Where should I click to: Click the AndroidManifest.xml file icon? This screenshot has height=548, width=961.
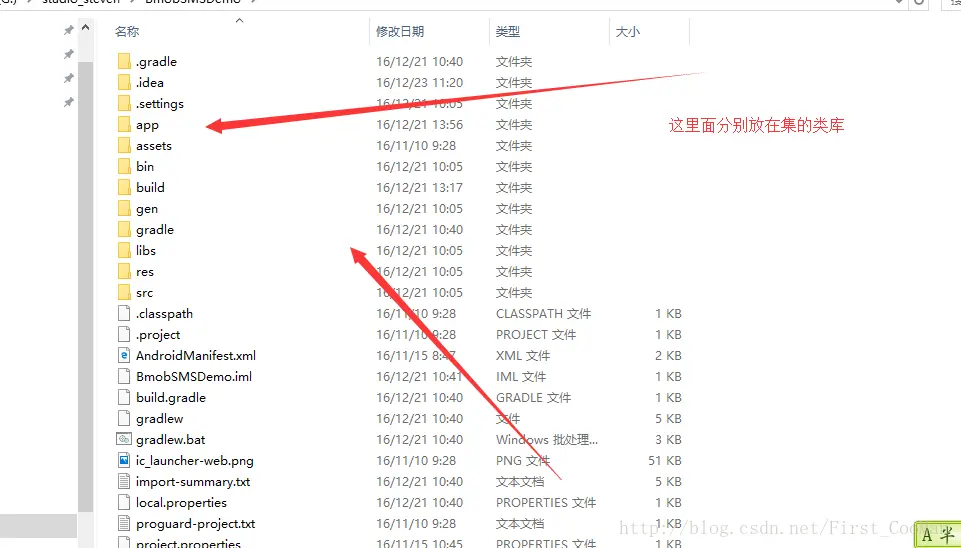pos(124,356)
